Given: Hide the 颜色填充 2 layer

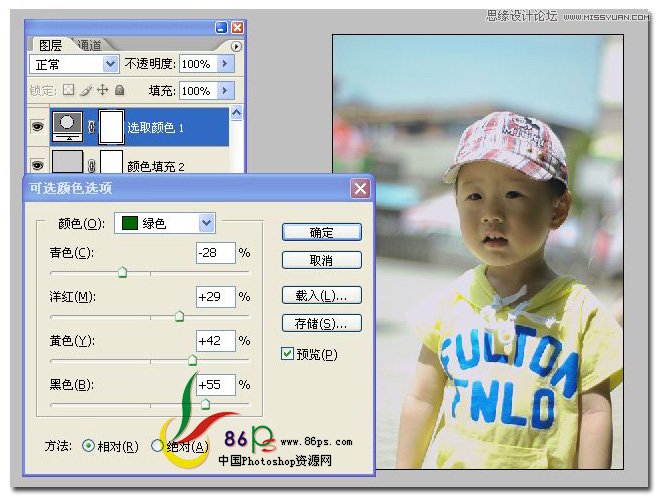Looking at the screenshot, I should (38, 165).
